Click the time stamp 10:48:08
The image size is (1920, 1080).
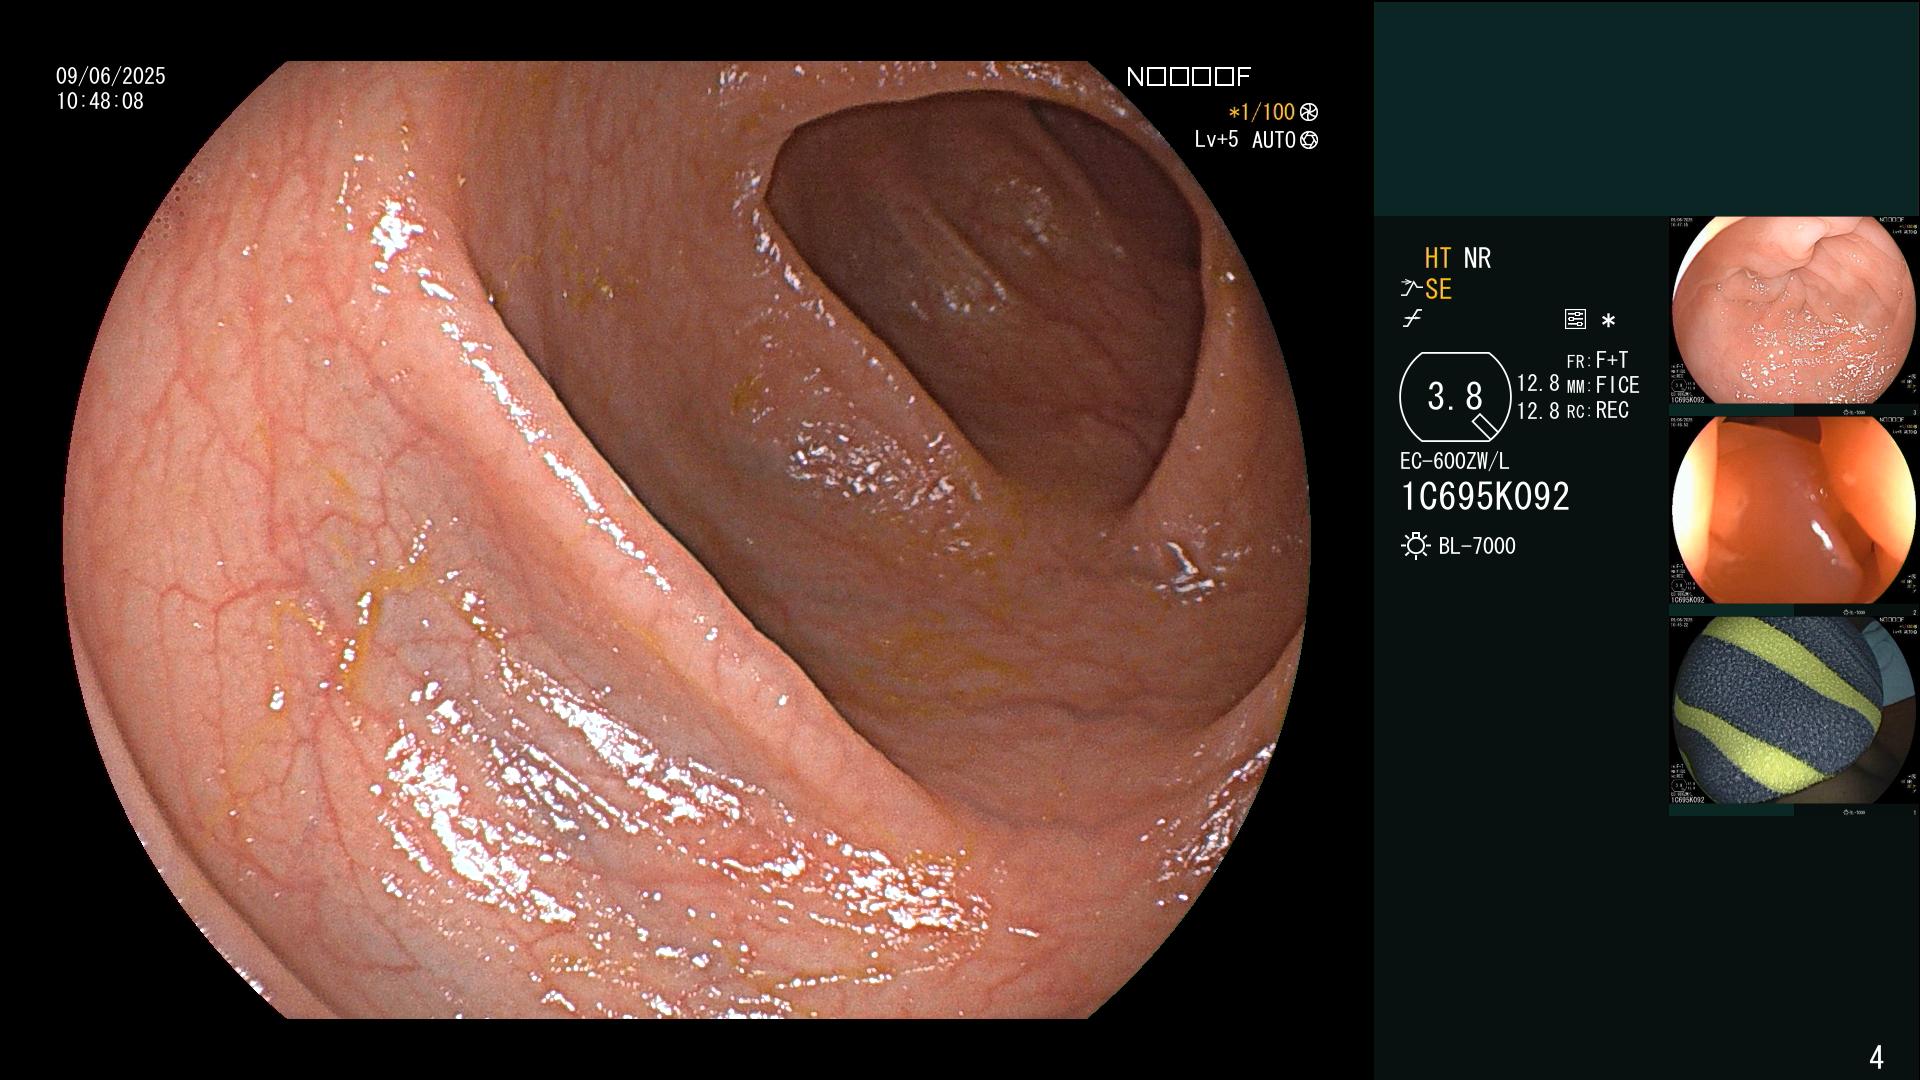pos(100,101)
